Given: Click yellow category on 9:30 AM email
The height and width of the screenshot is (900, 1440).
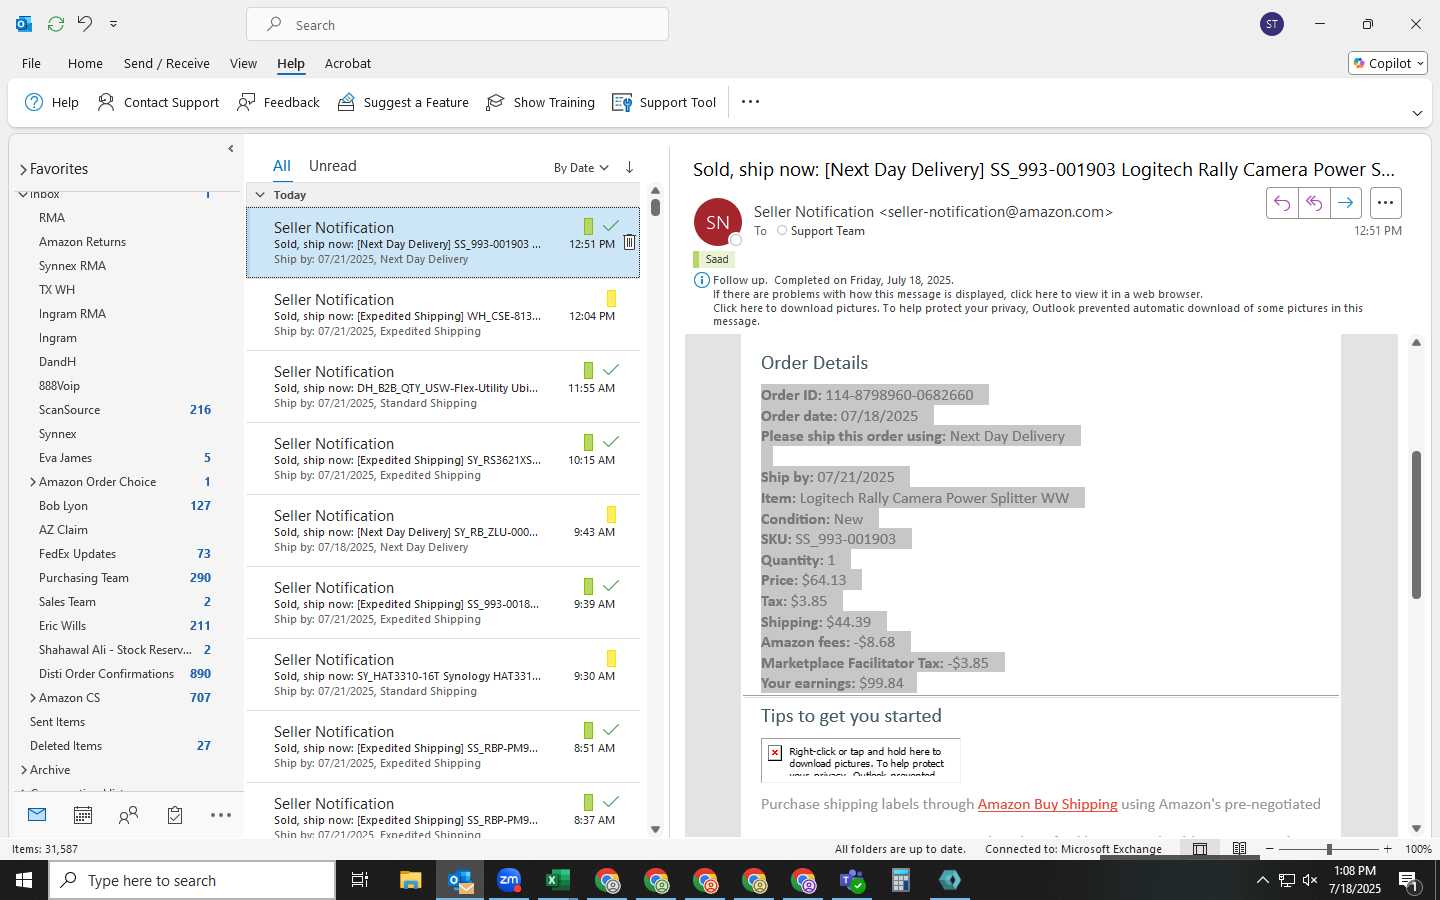Looking at the screenshot, I should (x=611, y=658).
